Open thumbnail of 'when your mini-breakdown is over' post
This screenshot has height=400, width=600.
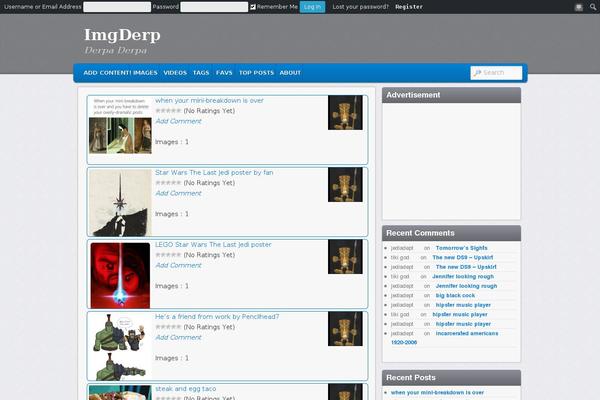click(120, 125)
